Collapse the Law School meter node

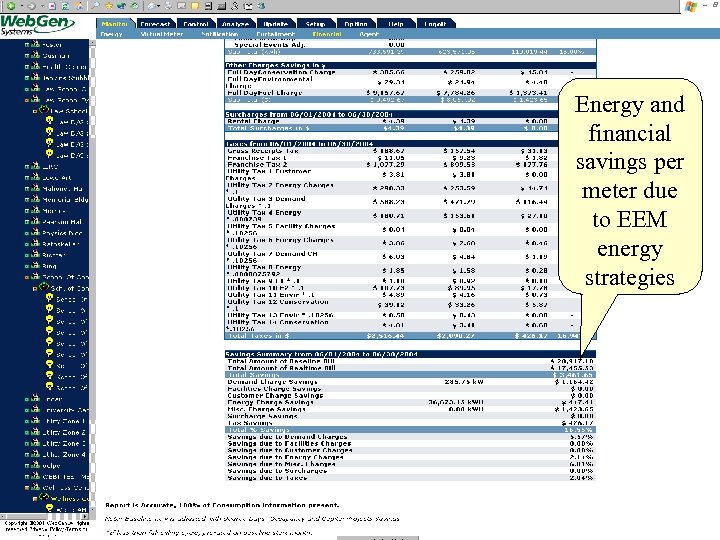tap(34, 111)
